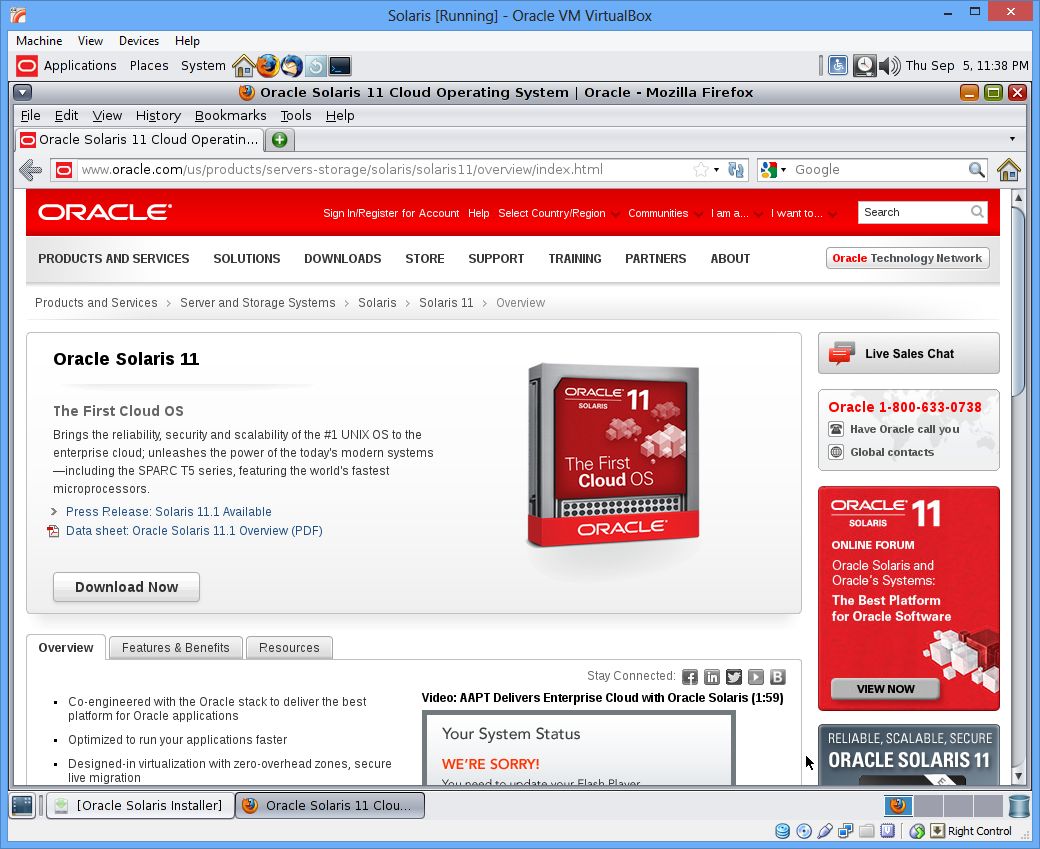
Task: Open the DOWNLOADS navigation item
Action: 342,259
